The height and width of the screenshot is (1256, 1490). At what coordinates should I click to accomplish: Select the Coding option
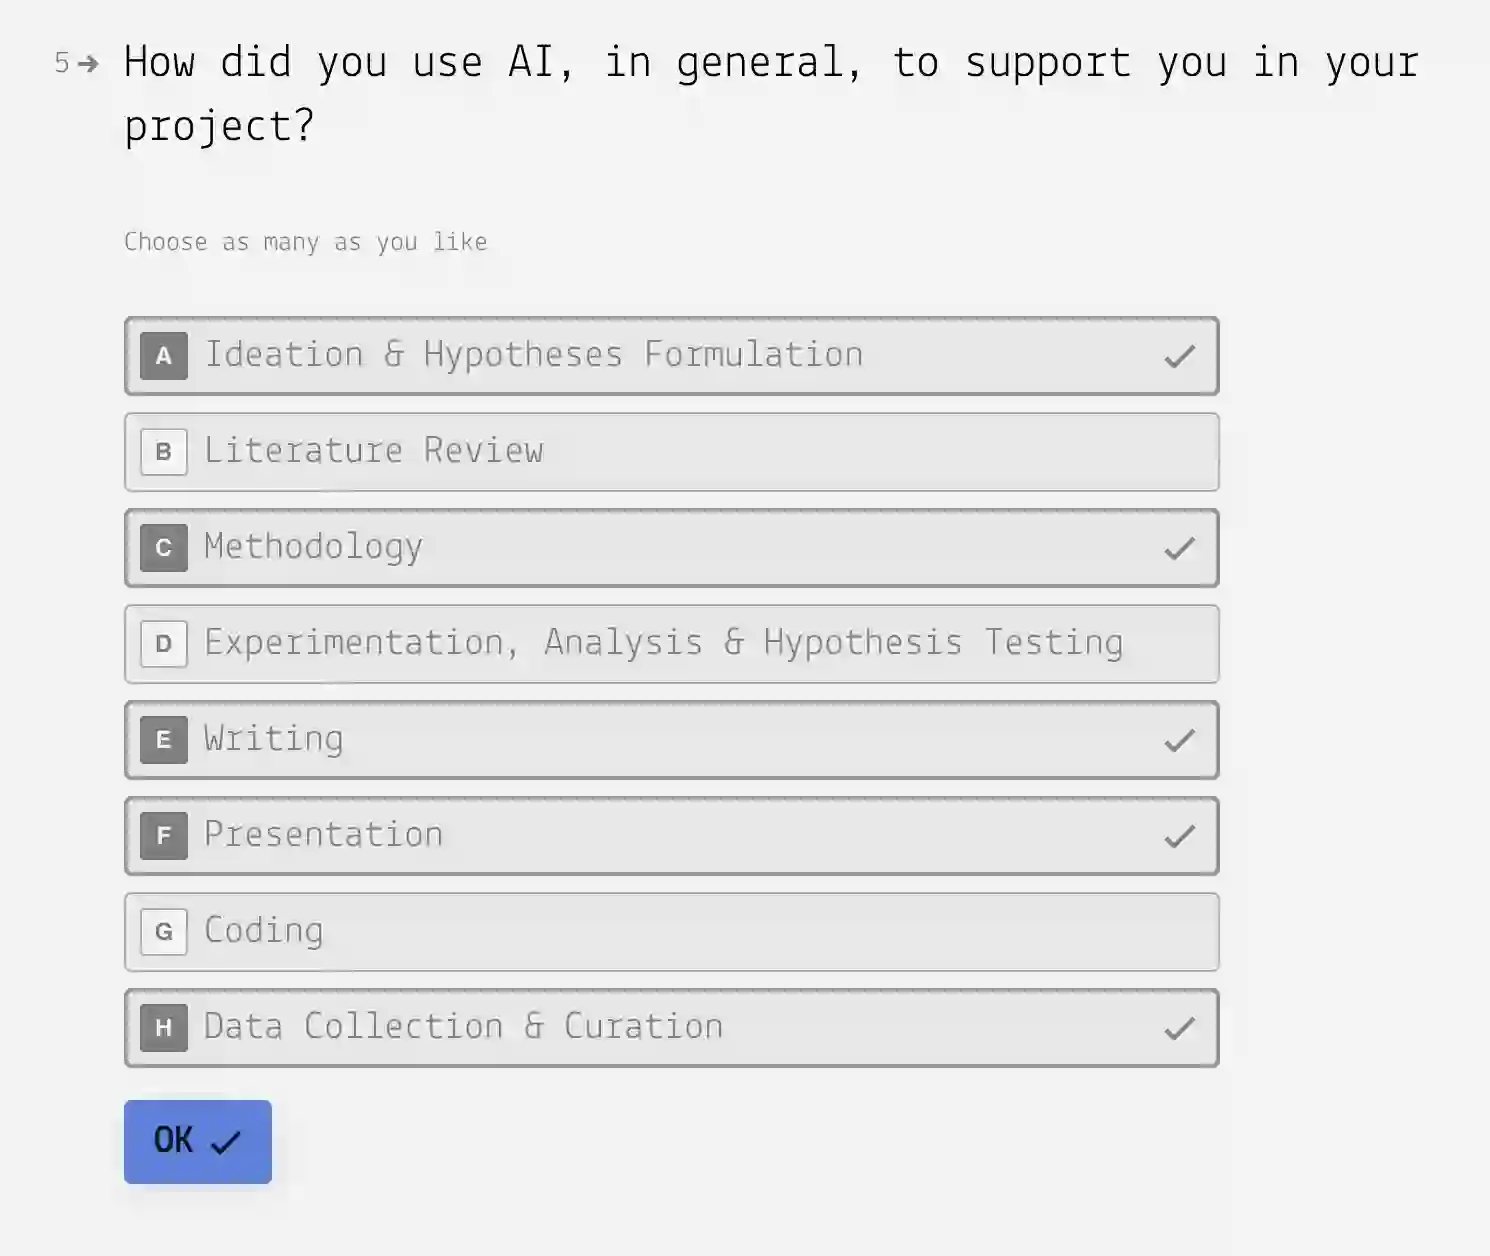point(671,932)
